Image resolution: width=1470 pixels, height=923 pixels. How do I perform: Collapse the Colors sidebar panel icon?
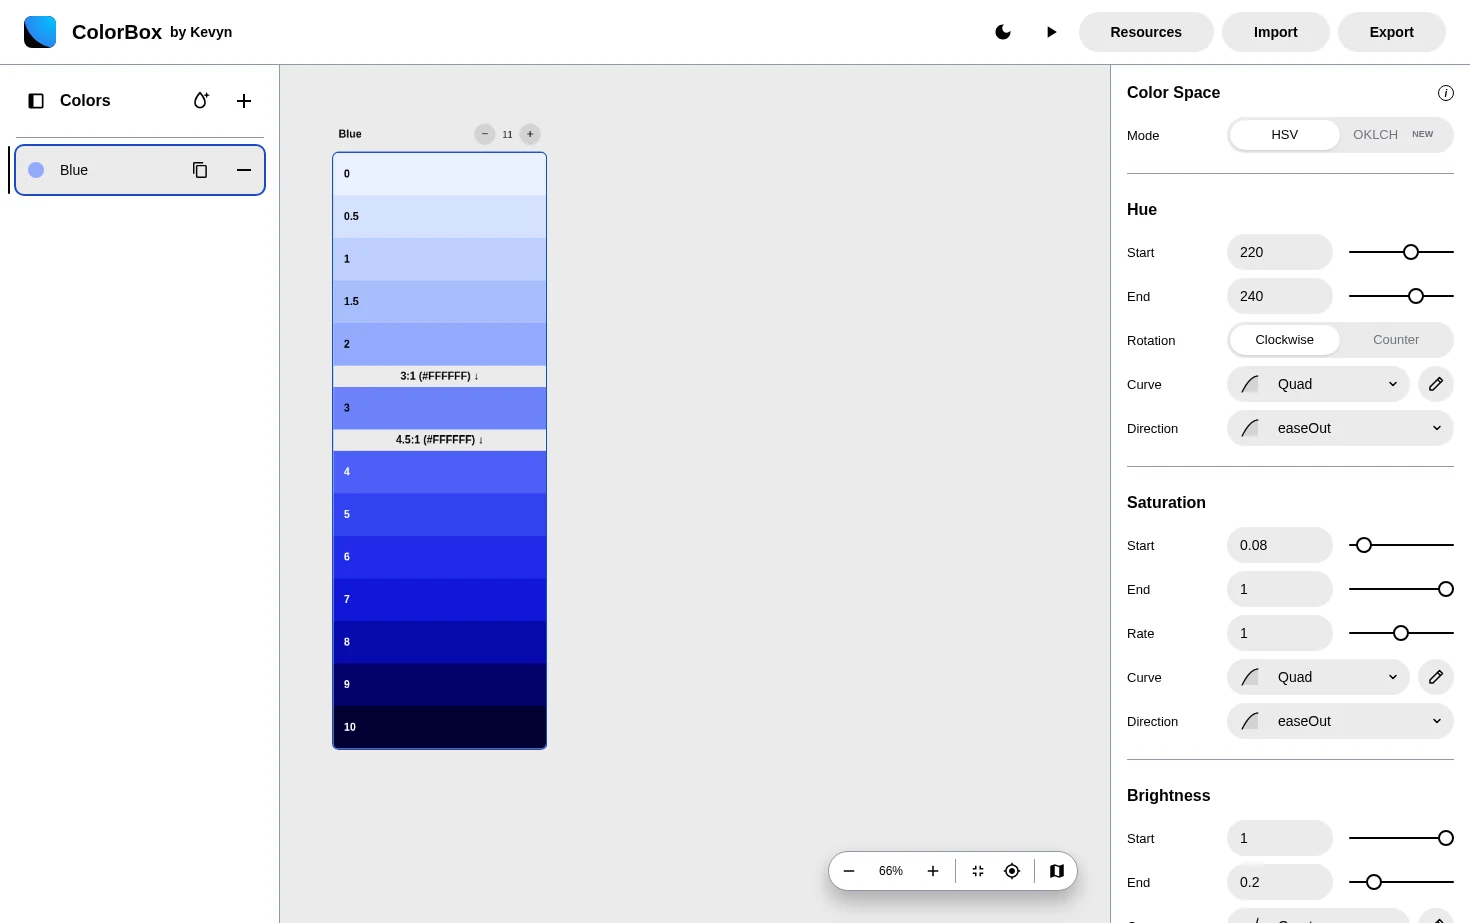click(x=36, y=101)
